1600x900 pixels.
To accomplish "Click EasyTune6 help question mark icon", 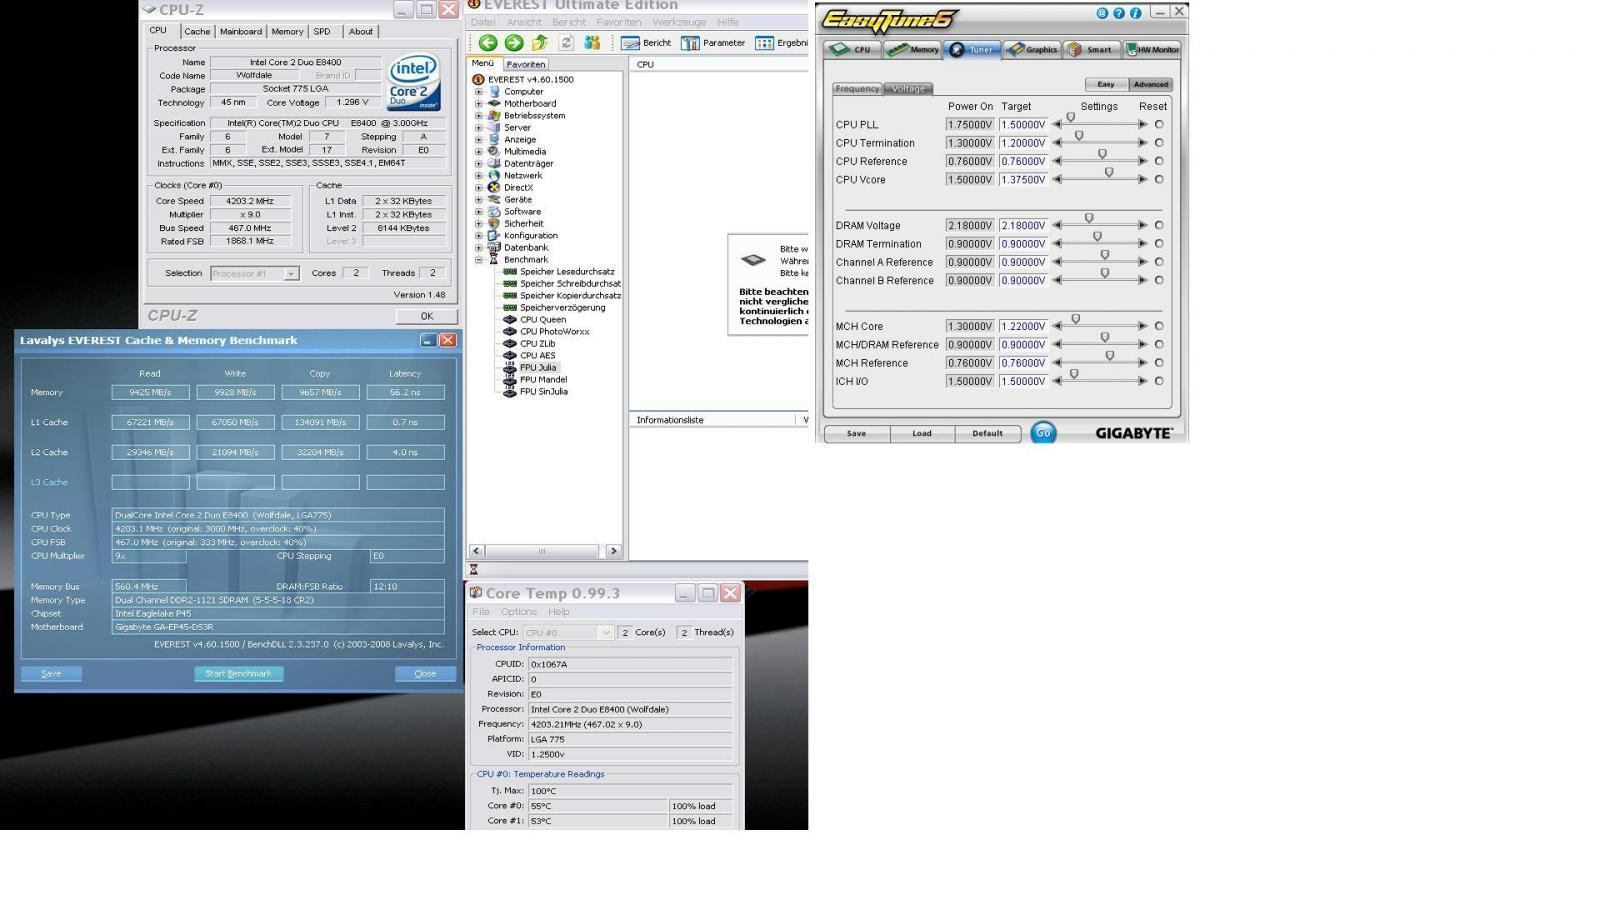I will [x=1119, y=13].
